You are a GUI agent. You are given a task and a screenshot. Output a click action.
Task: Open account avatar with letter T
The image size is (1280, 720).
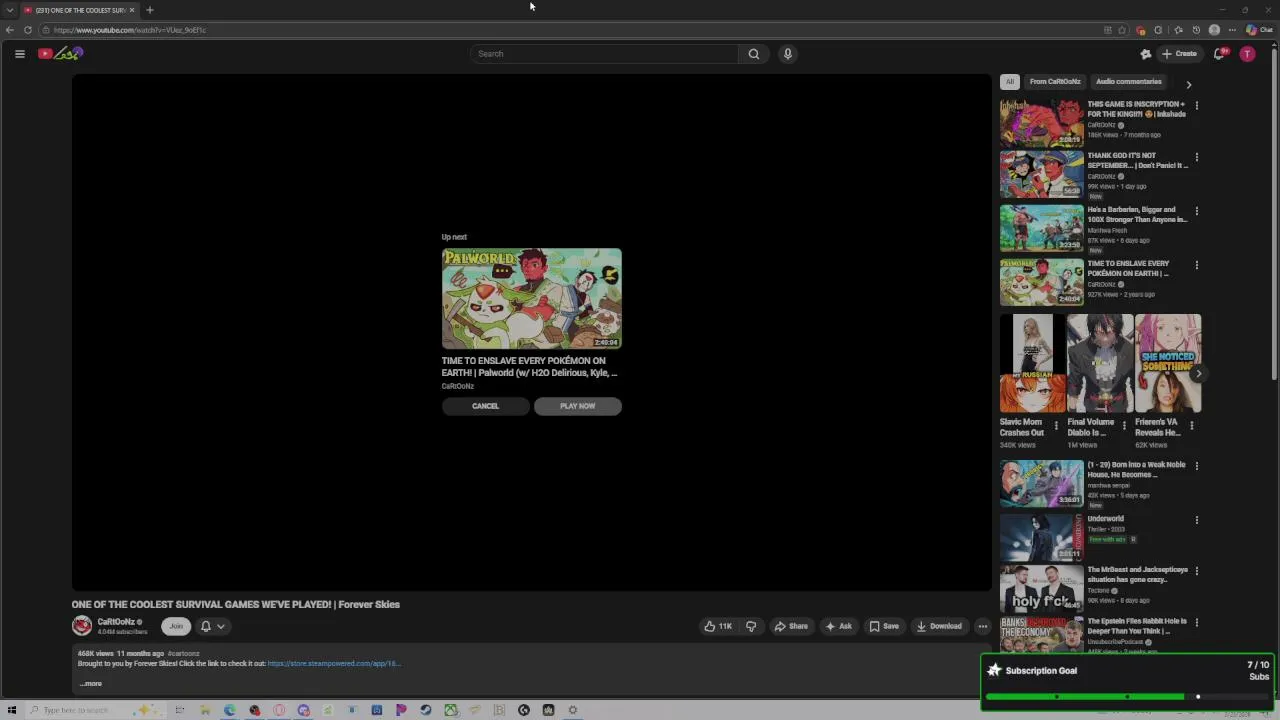1247,54
